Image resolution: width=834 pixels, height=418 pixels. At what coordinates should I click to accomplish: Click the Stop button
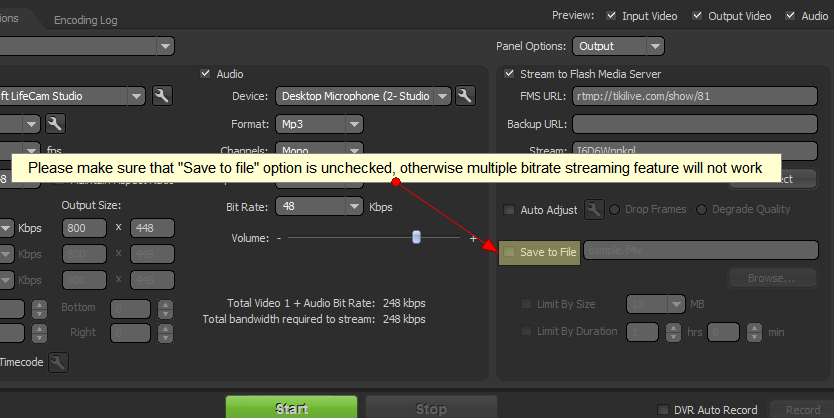click(431, 408)
